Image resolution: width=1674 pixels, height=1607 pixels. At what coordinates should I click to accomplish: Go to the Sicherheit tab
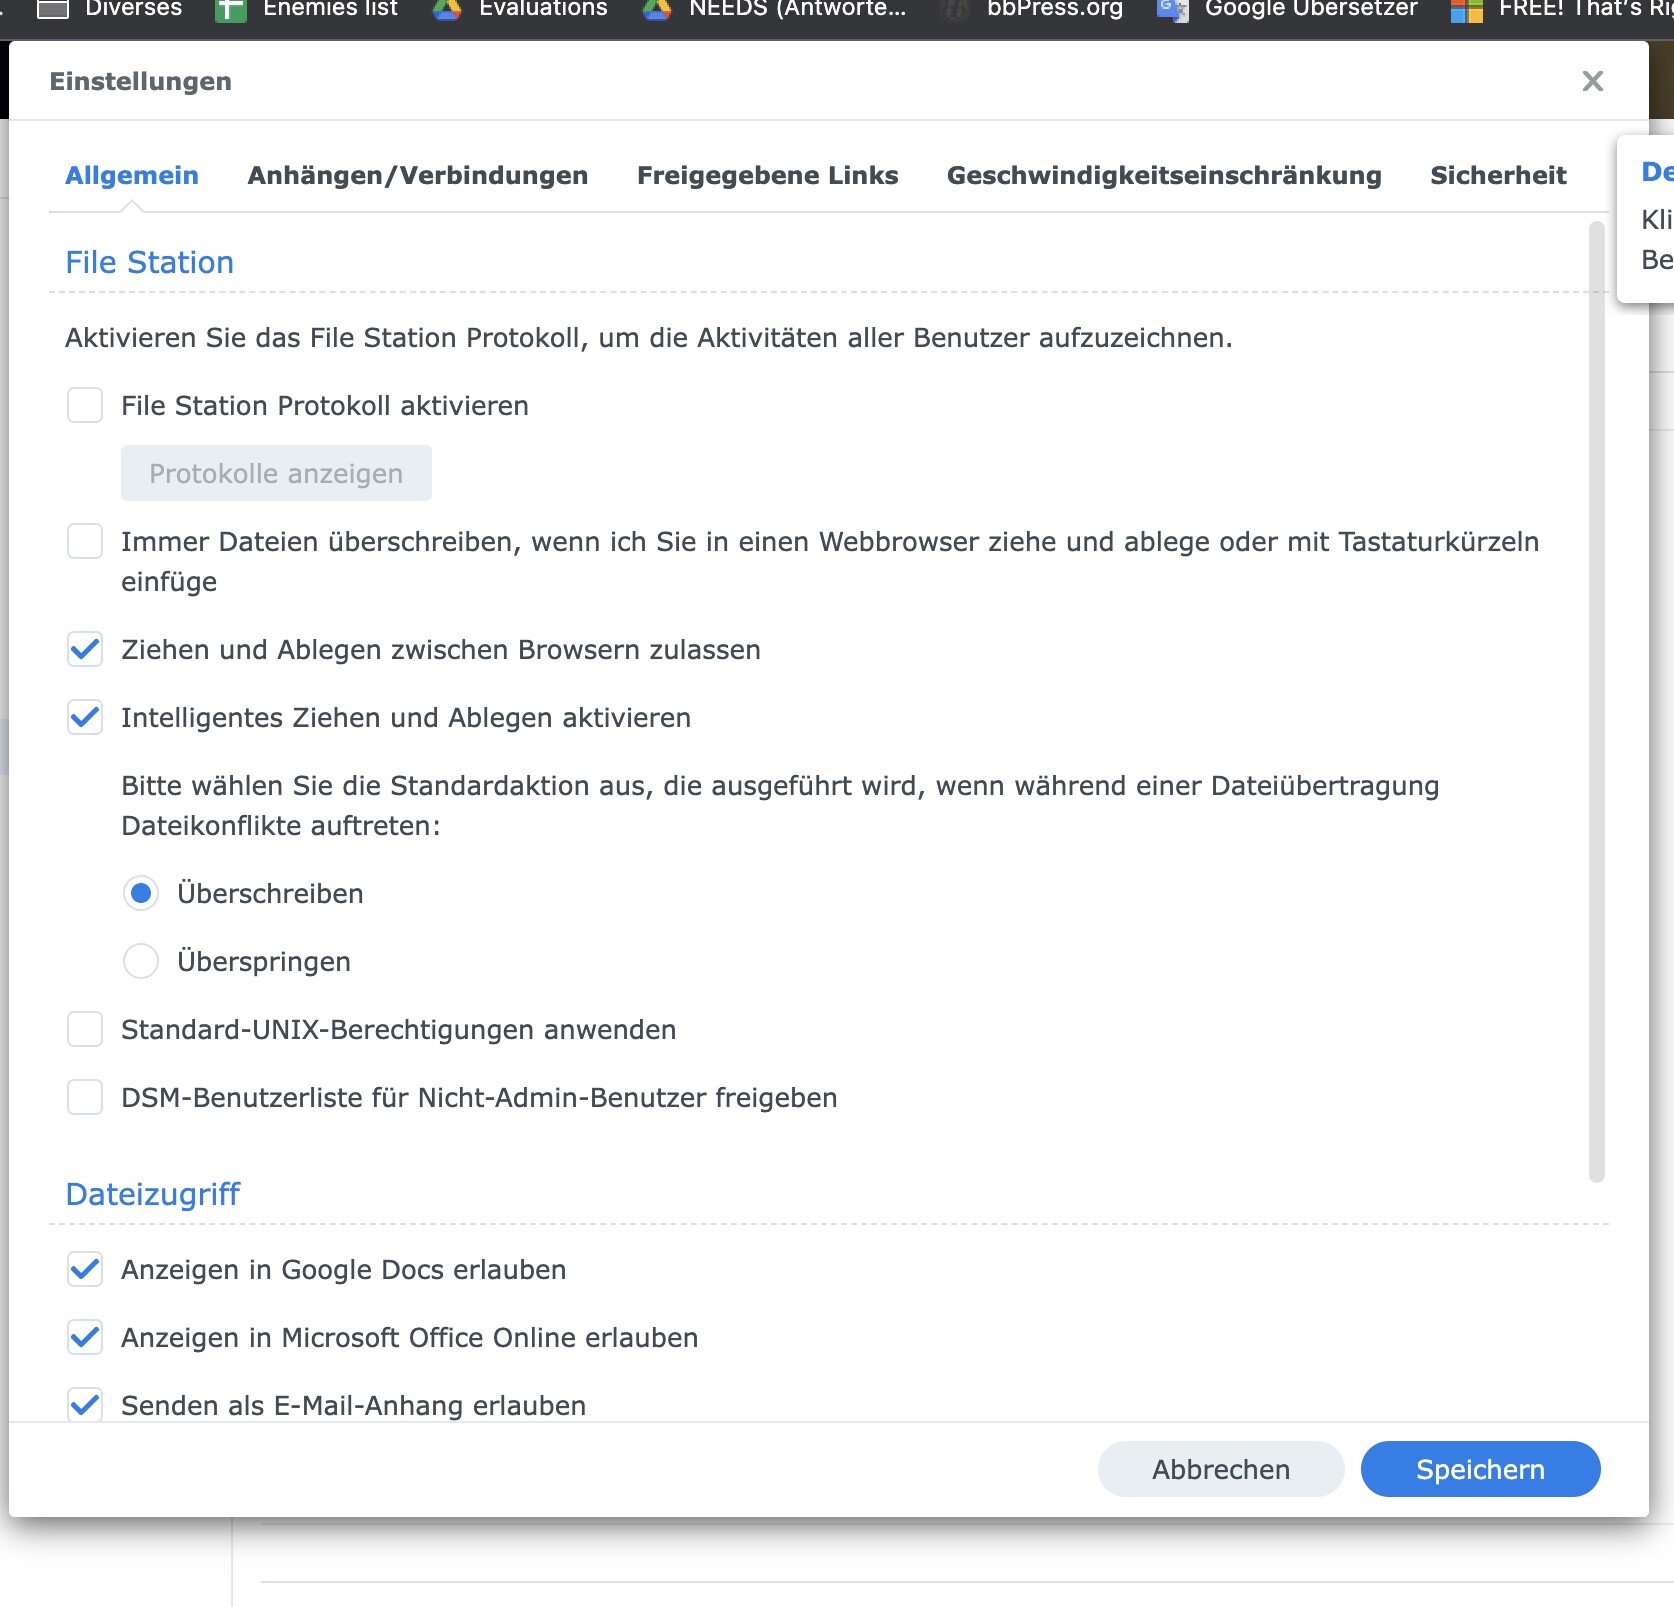pos(1498,175)
